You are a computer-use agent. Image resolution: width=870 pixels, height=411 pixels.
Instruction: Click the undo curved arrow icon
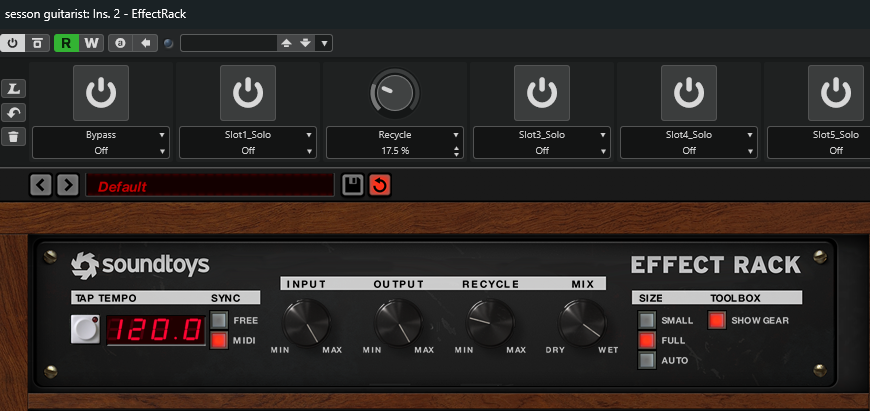pos(13,113)
